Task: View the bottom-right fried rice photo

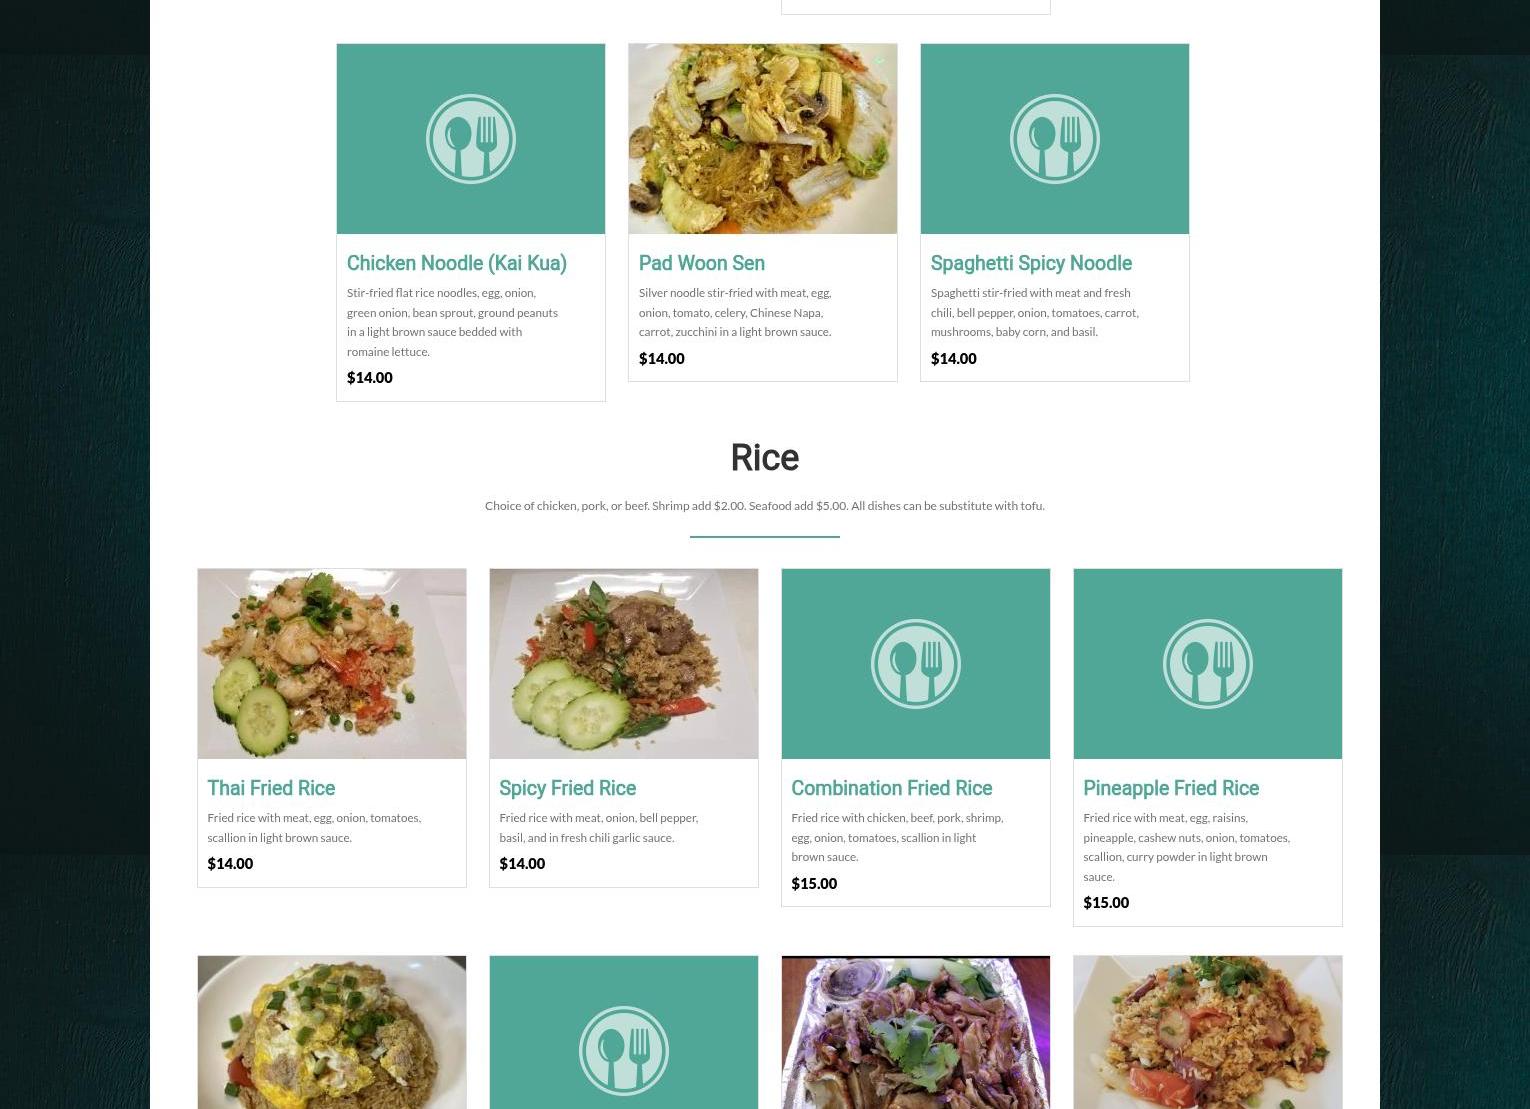Action: (1208, 1032)
